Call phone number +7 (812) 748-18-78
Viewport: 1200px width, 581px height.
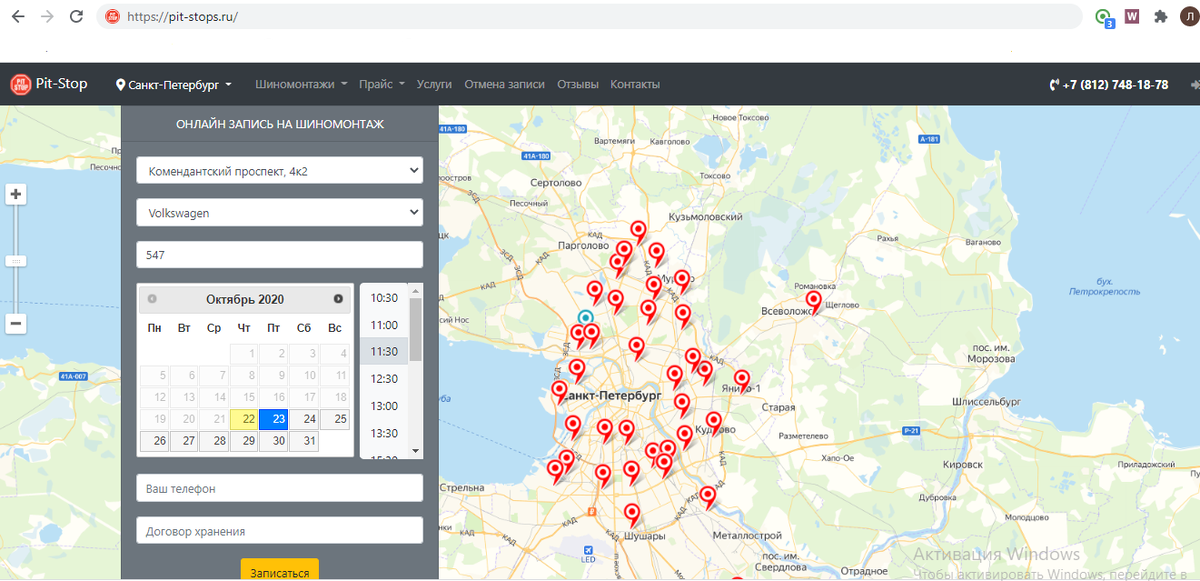coord(1109,85)
